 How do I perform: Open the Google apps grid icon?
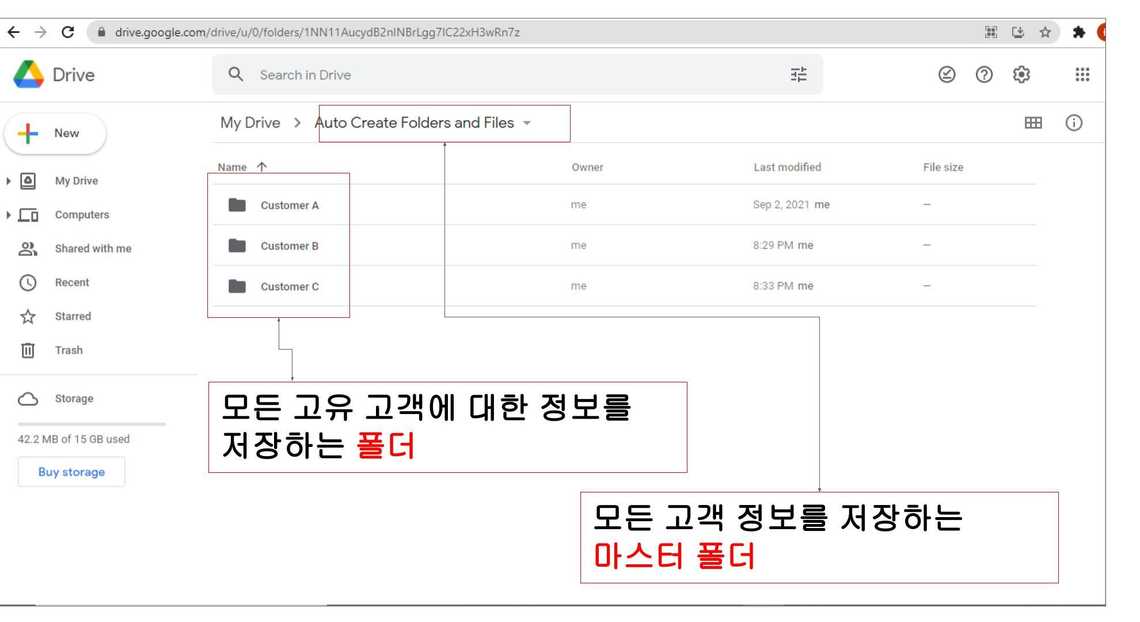coord(1082,75)
